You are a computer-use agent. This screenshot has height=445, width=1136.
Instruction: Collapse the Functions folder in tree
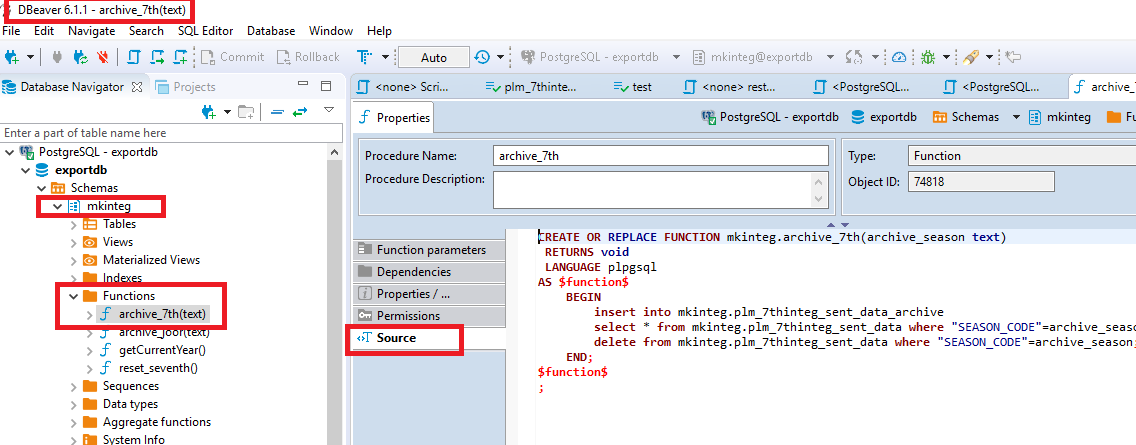[73, 296]
